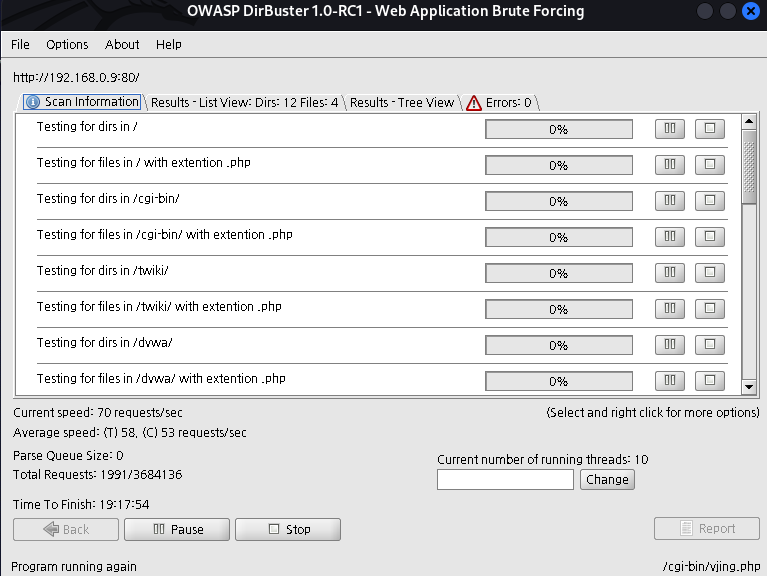Switch to Results - List View tab
The height and width of the screenshot is (576, 767).
pyautogui.click(x=245, y=103)
